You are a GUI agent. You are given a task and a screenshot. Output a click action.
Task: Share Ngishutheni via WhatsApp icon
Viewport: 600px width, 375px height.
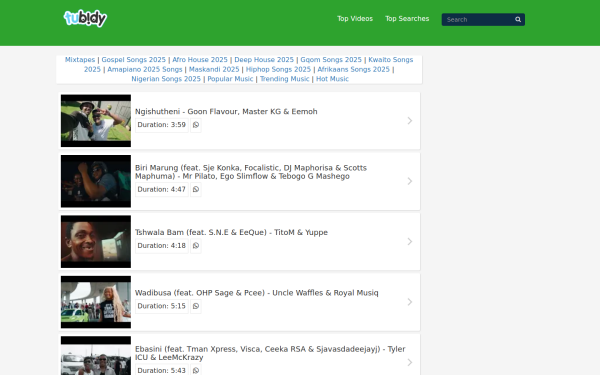pyautogui.click(x=196, y=125)
